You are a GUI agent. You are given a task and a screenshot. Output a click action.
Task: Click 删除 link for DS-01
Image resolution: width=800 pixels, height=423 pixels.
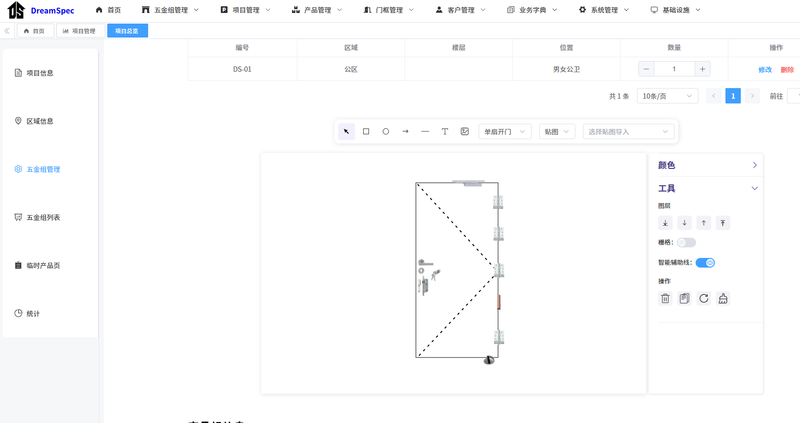click(787, 69)
